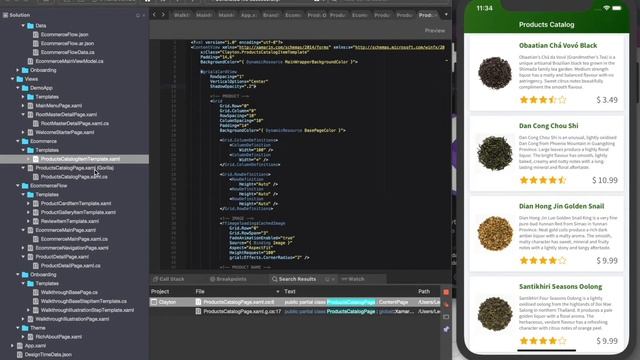Collapse the EcommerceFlow folder
This screenshot has height=360, width=640.
click(18, 186)
